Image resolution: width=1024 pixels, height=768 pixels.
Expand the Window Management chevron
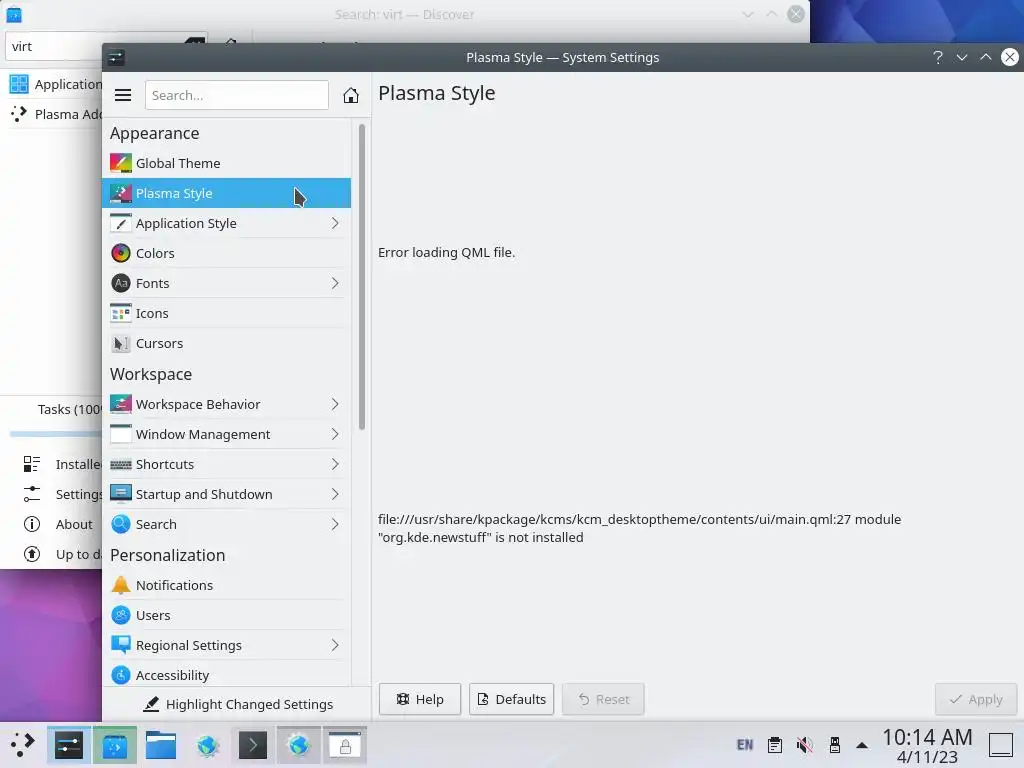tap(334, 434)
